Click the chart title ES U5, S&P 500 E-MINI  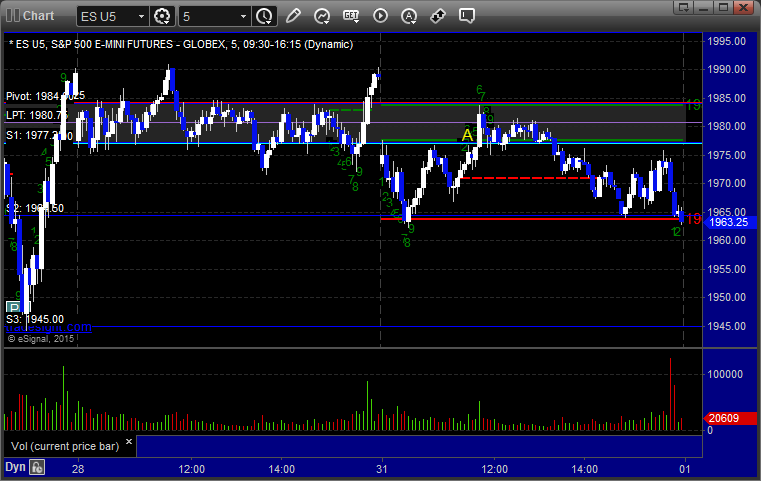pyautogui.click(x=181, y=44)
